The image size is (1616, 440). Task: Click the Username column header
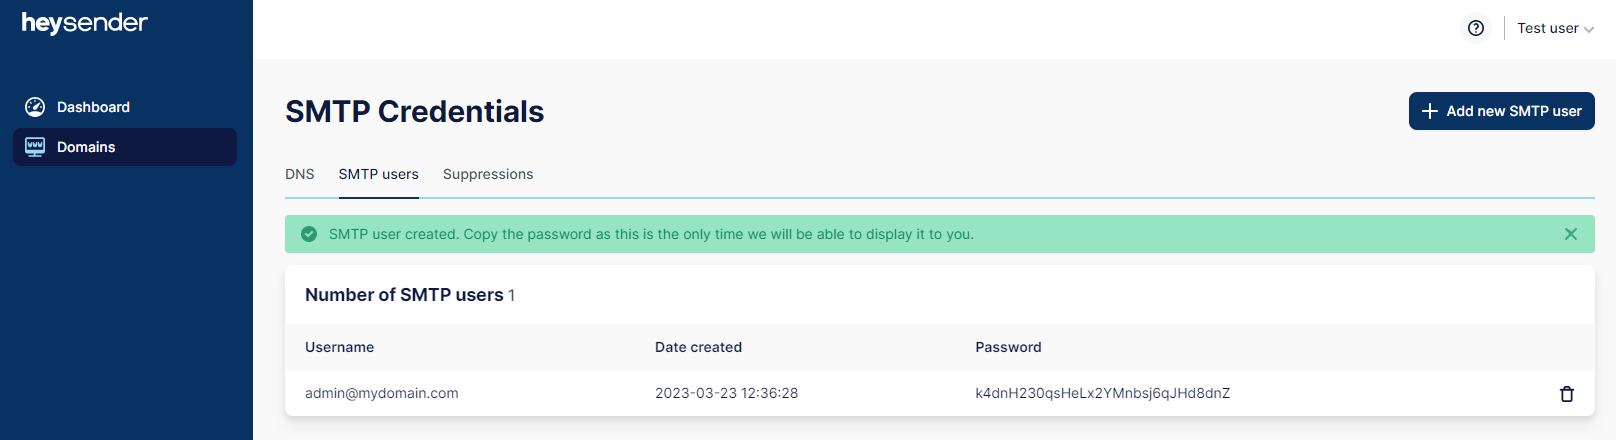340,347
